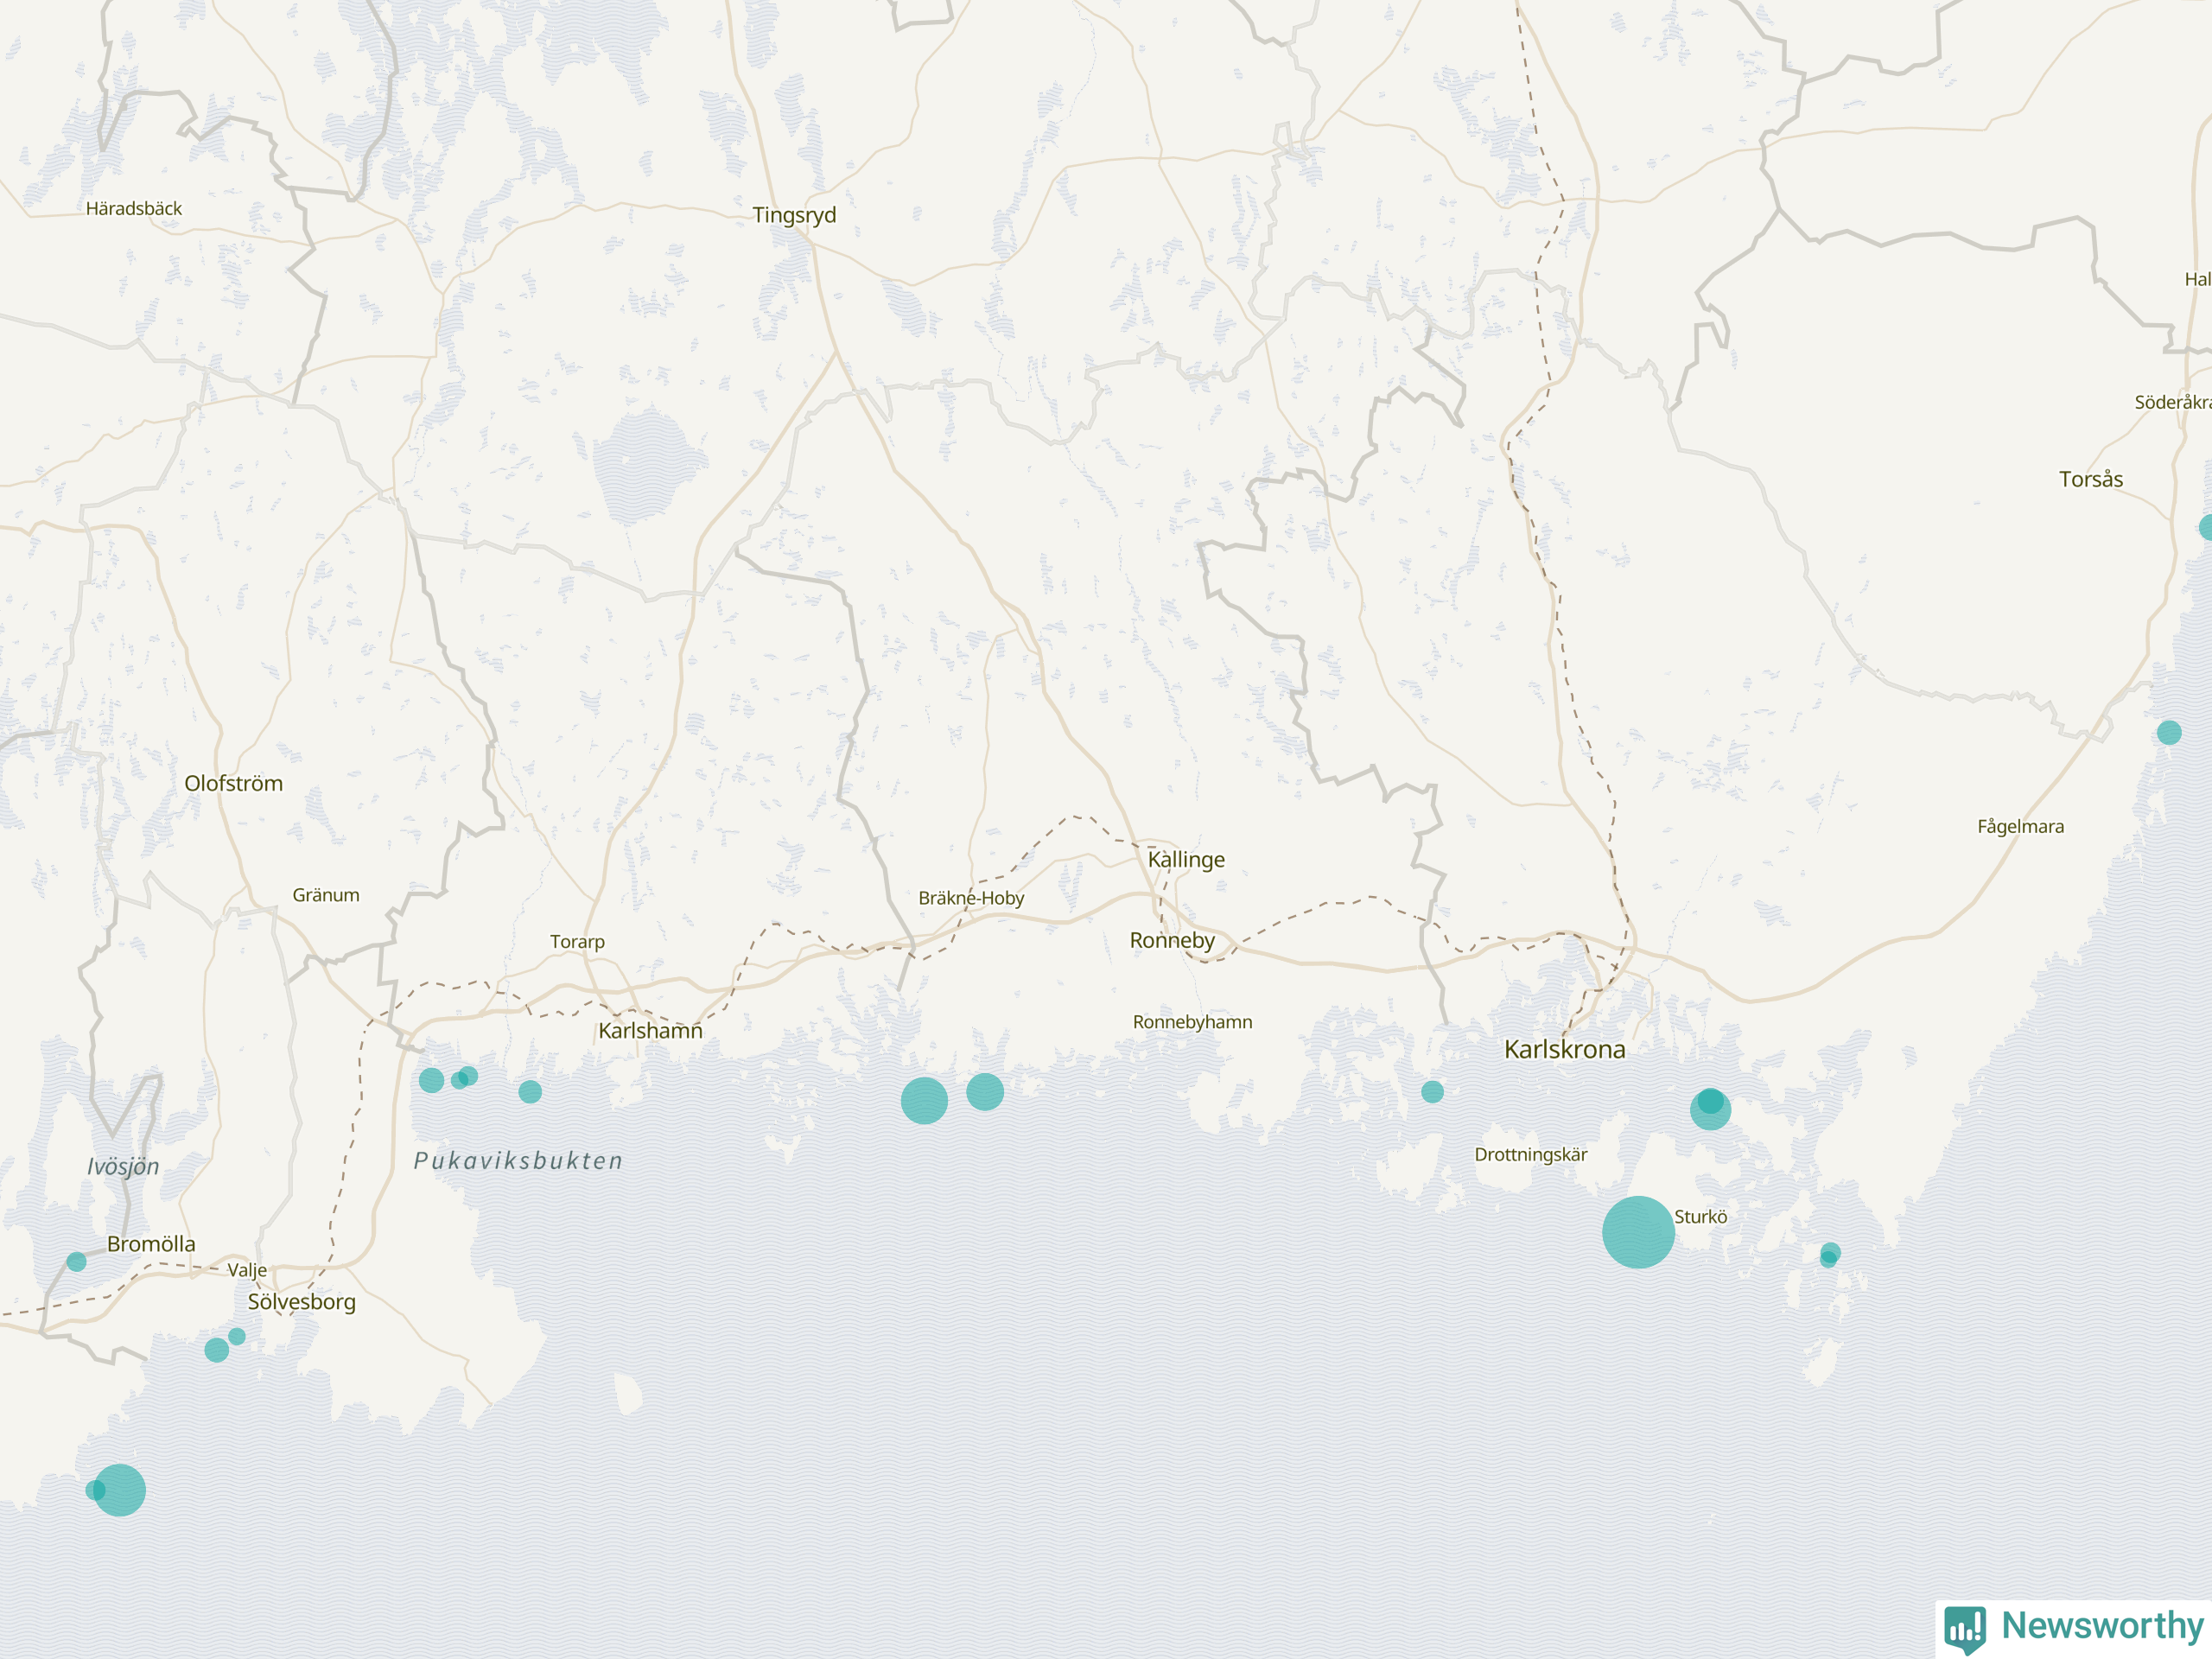Click the small bubble southwest of Karlskrona

pyautogui.click(x=1432, y=1092)
